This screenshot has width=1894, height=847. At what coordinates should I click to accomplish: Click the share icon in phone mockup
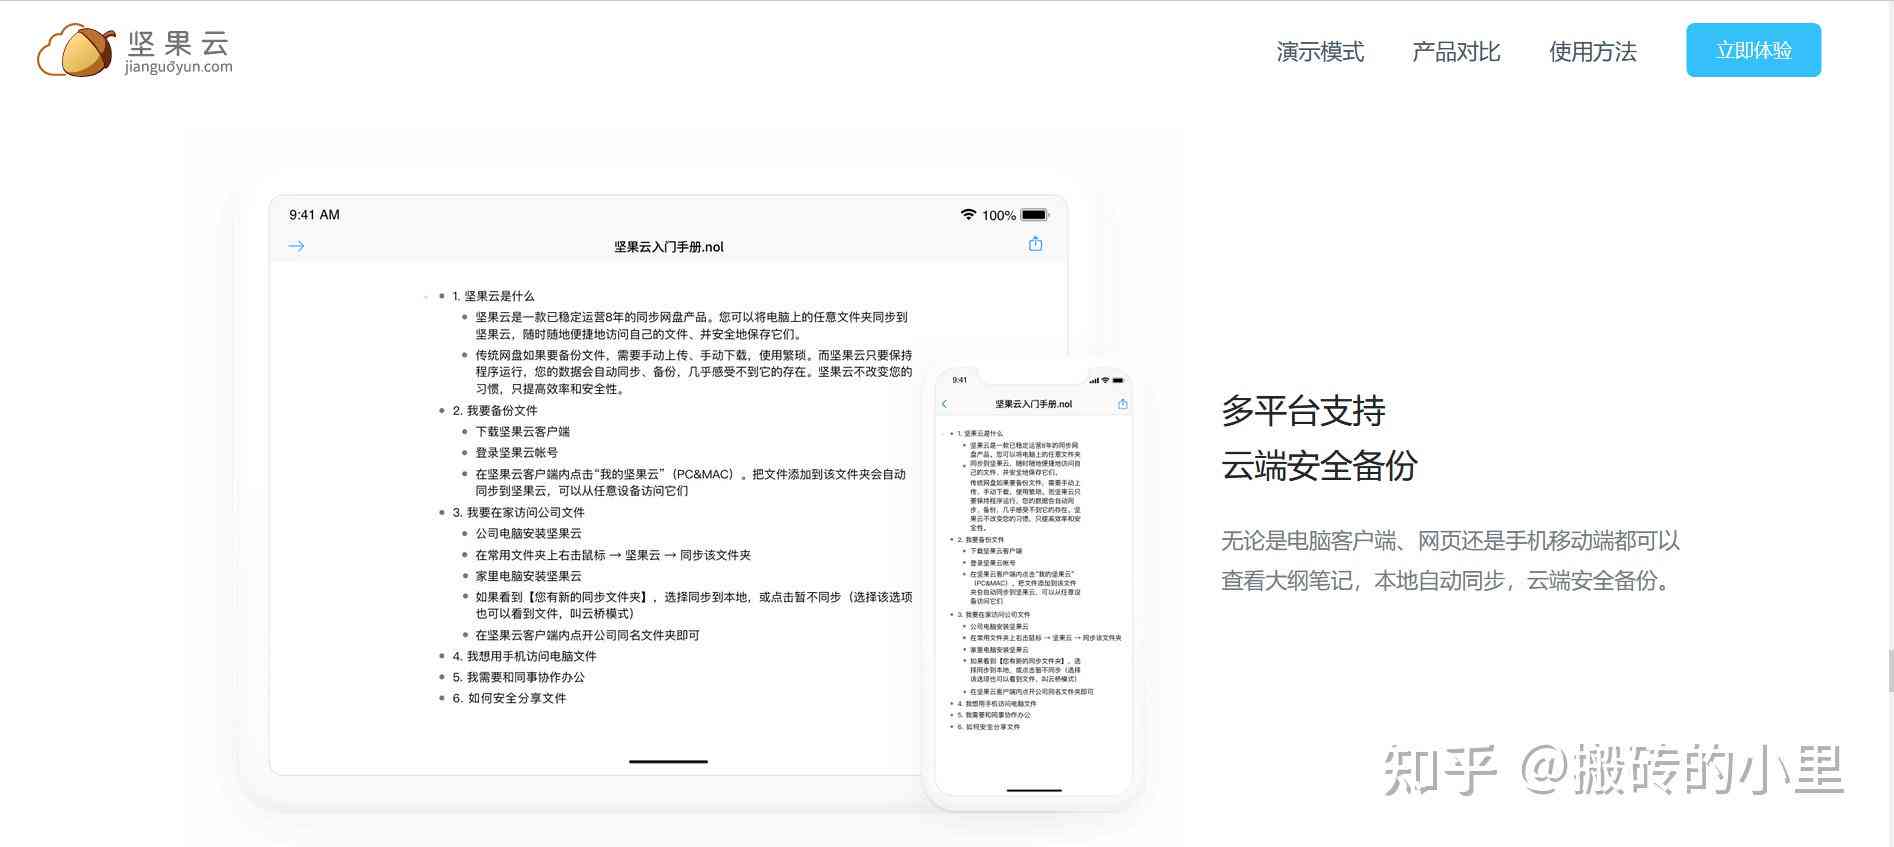point(1122,404)
